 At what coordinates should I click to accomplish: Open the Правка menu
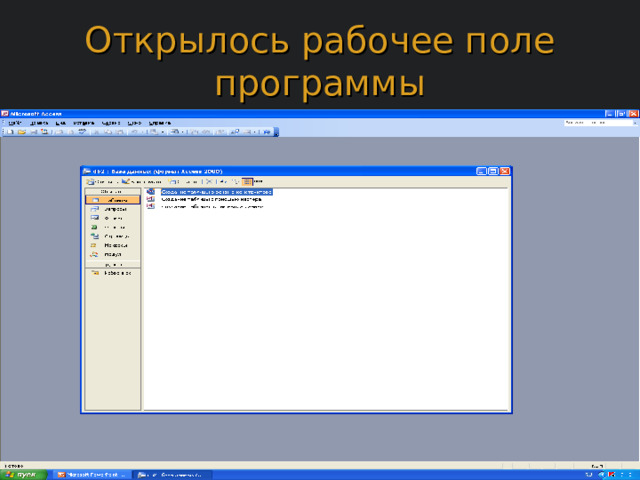[39, 123]
